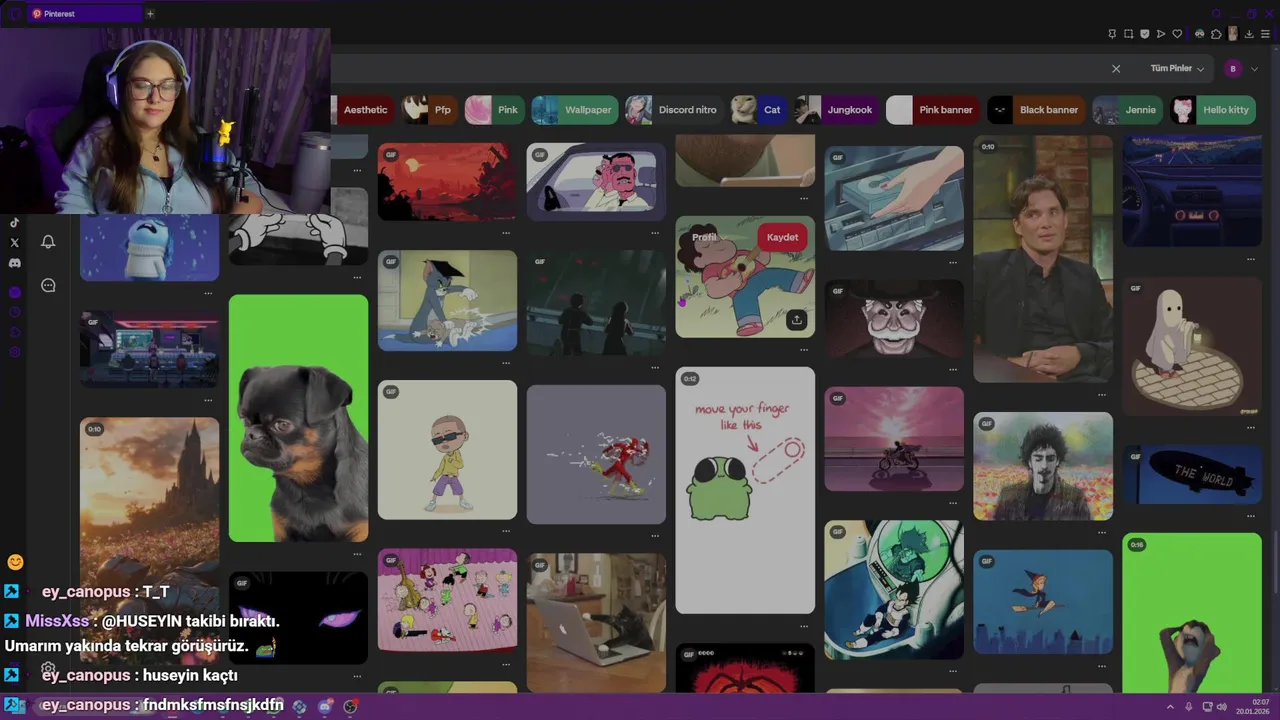Image resolution: width=1280 pixels, height=720 pixels.
Task: Open the Flash running GIF pin
Action: 596,454
